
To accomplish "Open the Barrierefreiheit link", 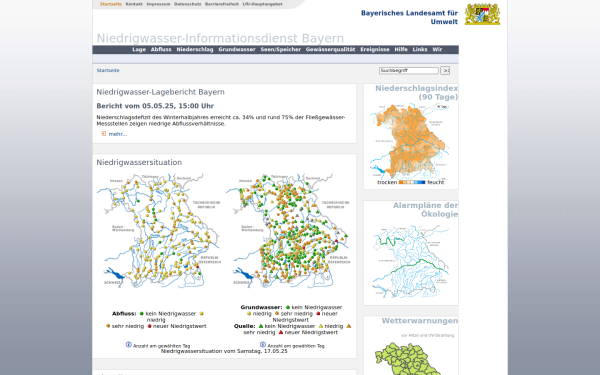I will pos(222,4).
